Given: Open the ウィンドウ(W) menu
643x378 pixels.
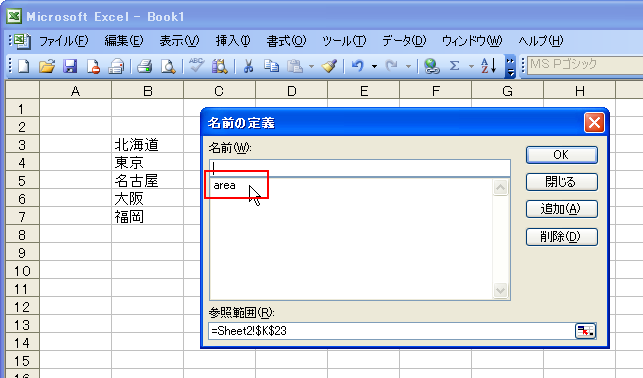Looking at the screenshot, I should point(472,41).
